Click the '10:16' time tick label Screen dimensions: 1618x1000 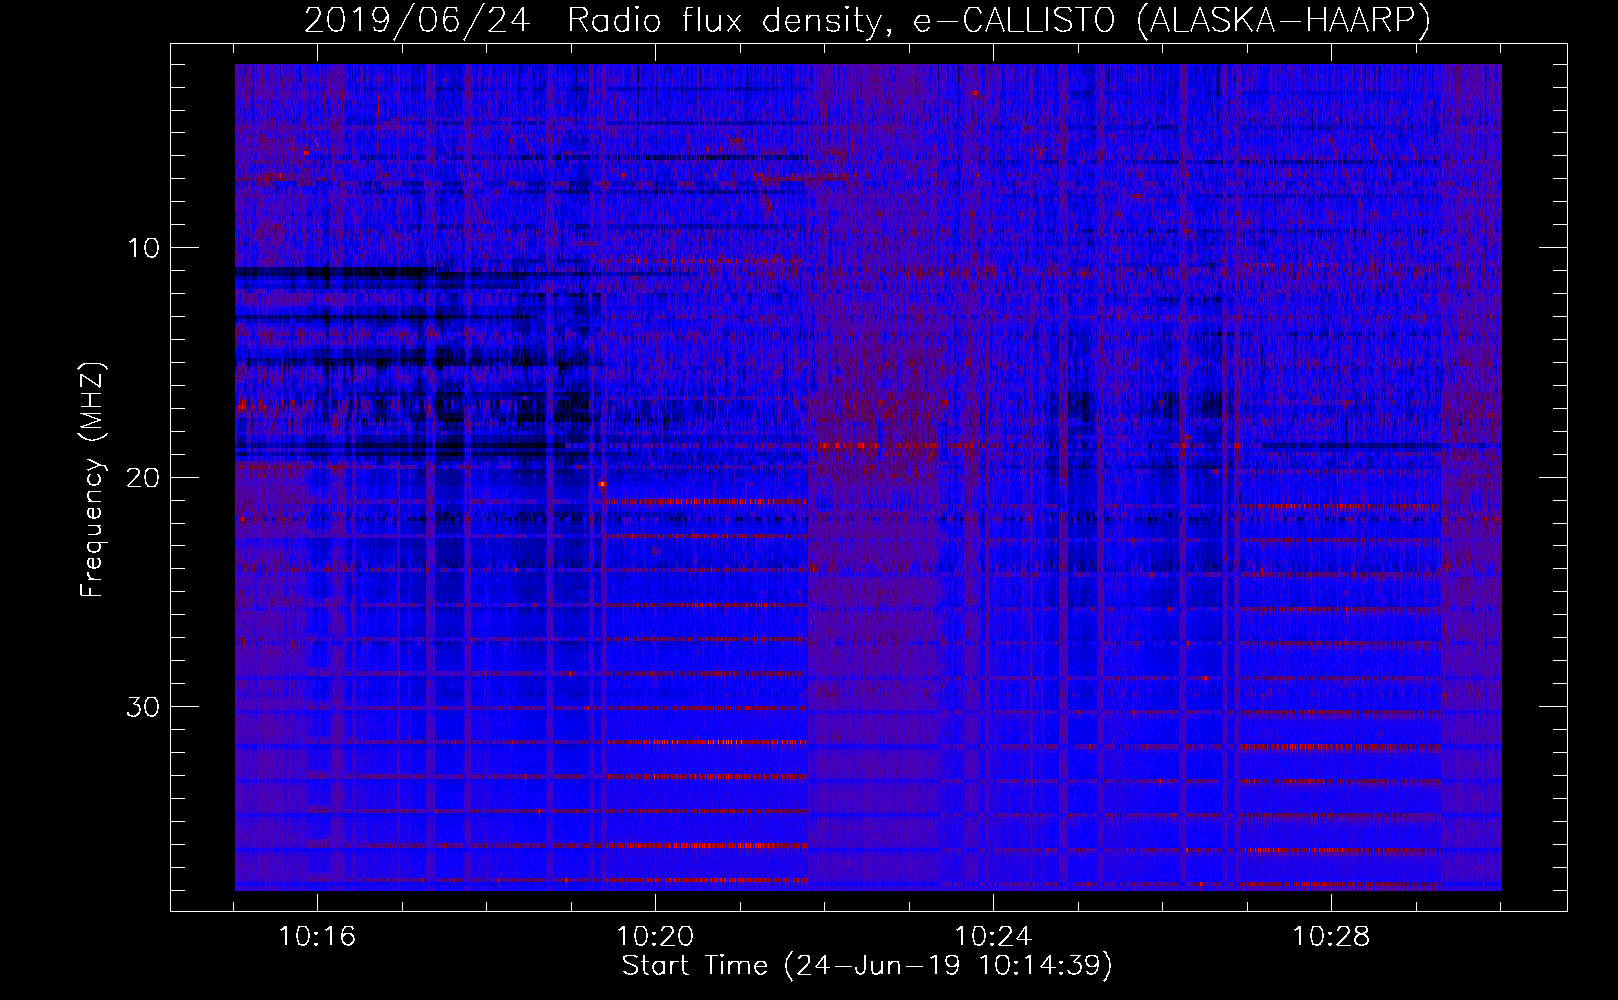pos(317,937)
